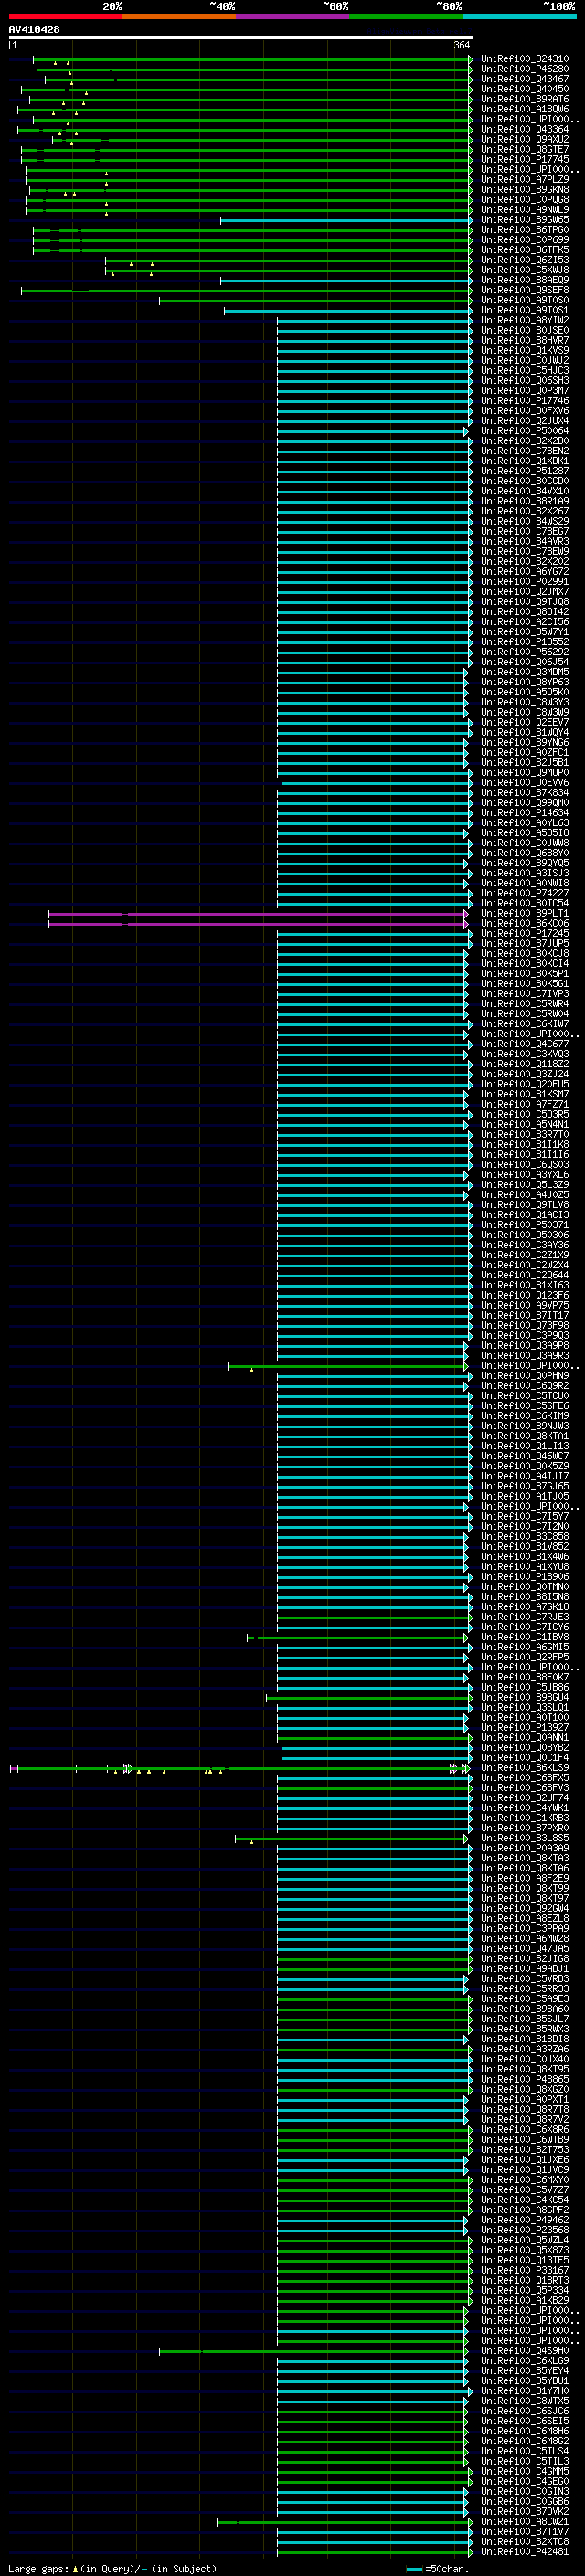Image resolution: width=585 pixels, height=2576 pixels.
Task: Select hit UniRef100_A5N4N1
Action: click(525, 1124)
